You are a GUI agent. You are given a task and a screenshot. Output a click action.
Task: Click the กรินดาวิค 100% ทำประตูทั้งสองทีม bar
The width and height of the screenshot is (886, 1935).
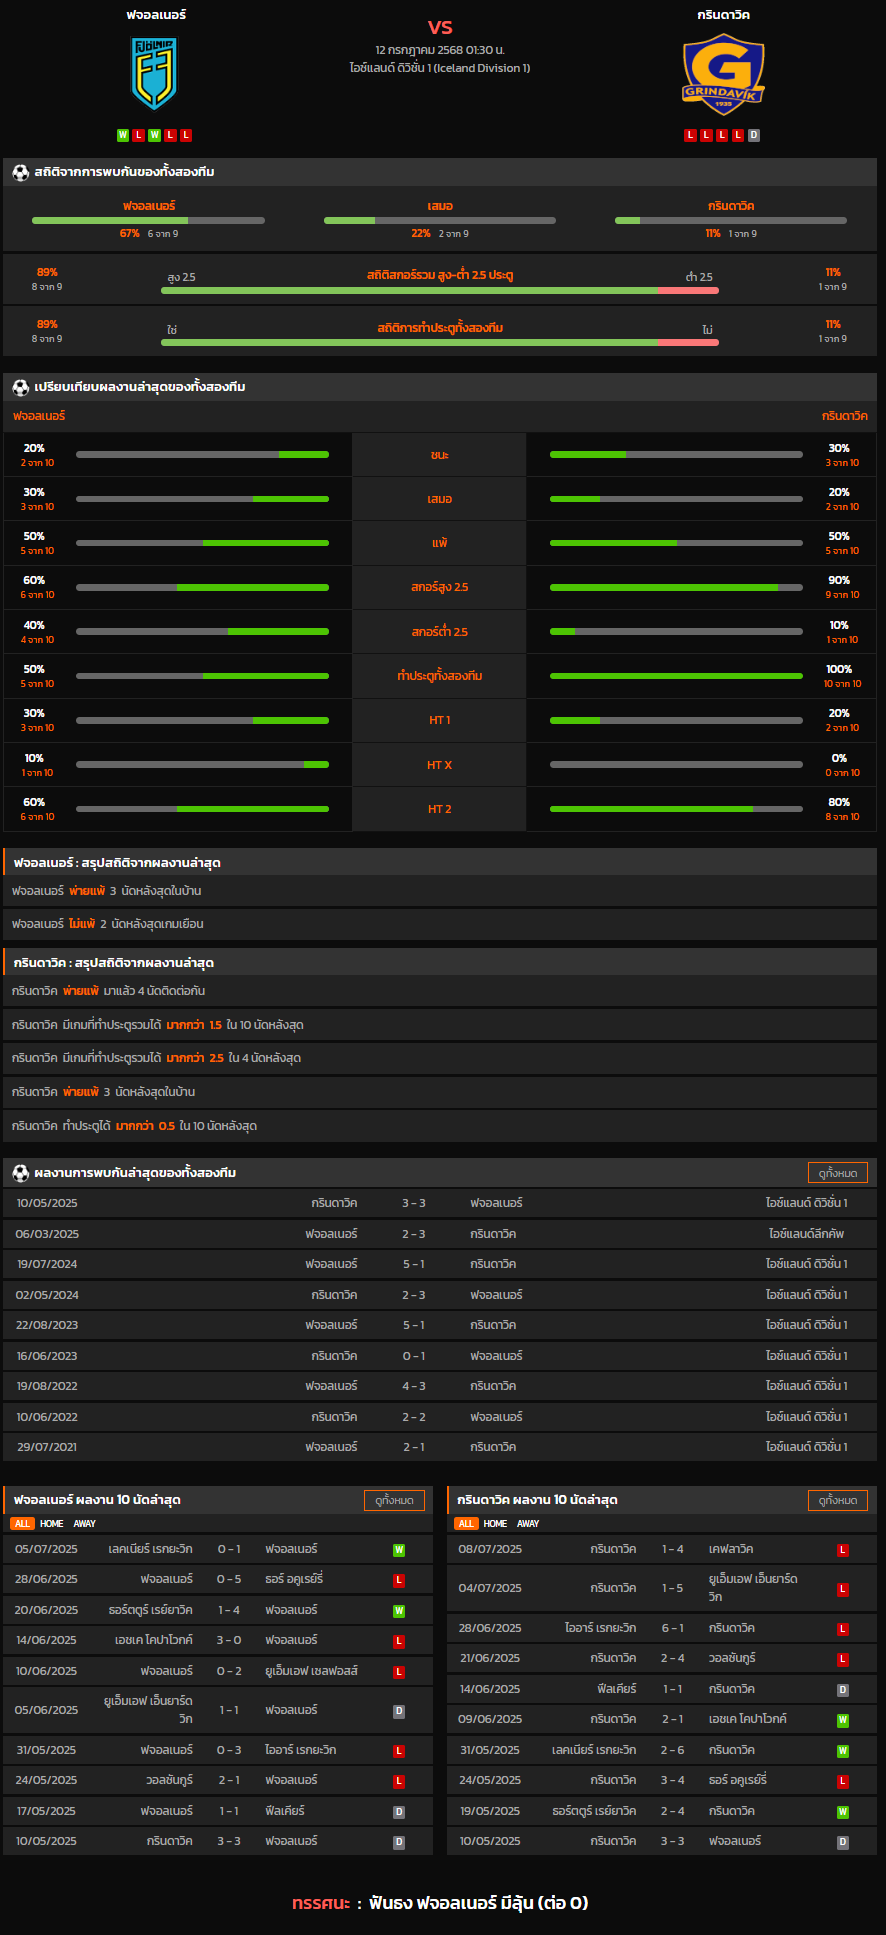(676, 676)
